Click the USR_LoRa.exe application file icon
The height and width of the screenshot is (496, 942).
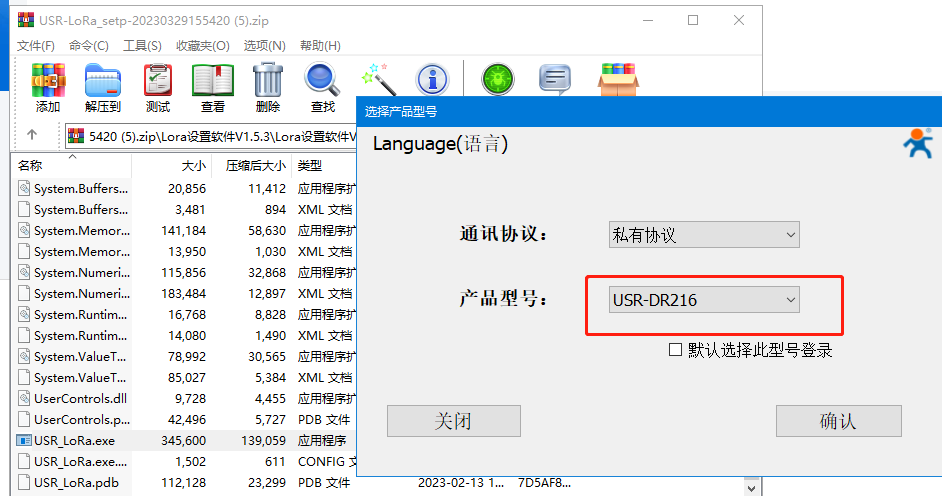(x=23, y=441)
